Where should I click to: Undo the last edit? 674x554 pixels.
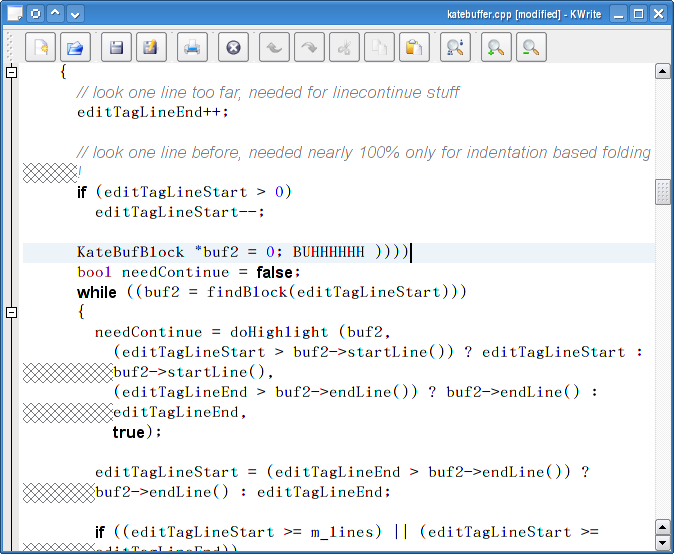(x=274, y=47)
